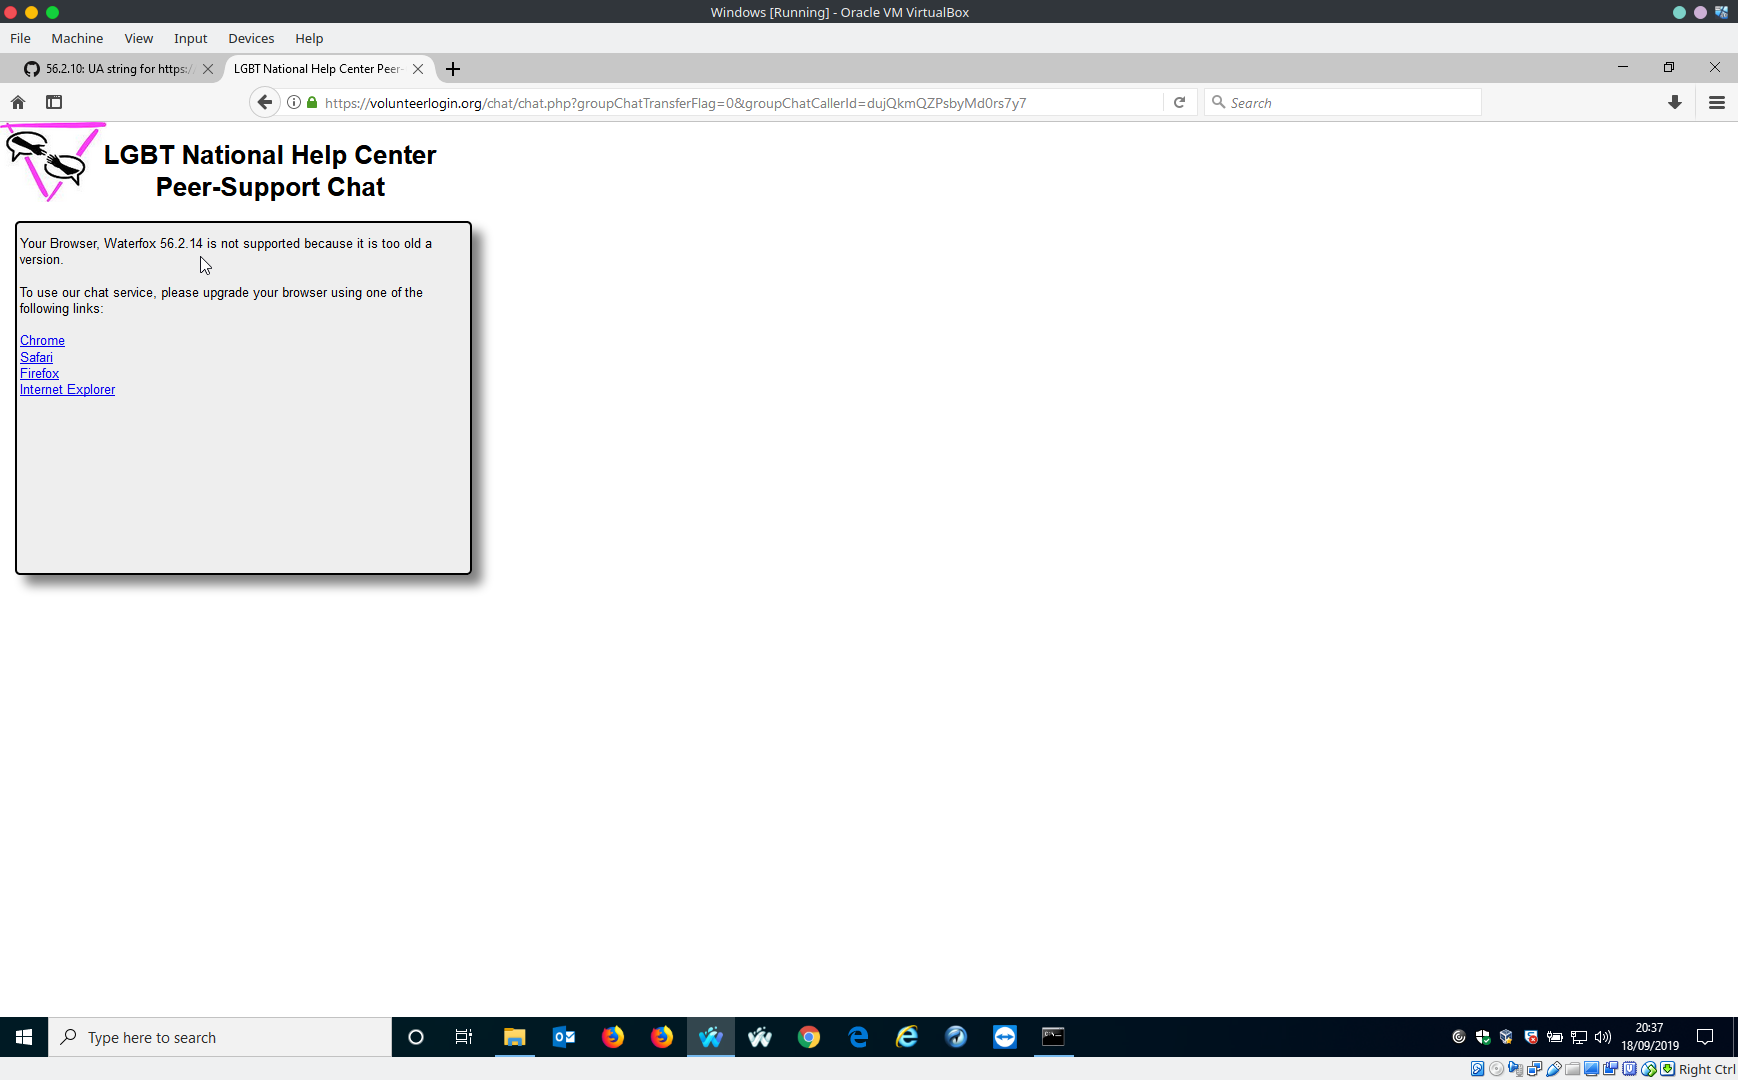The width and height of the screenshot is (1738, 1080).
Task: Click the volume icon in the system tray
Action: coord(1601,1037)
